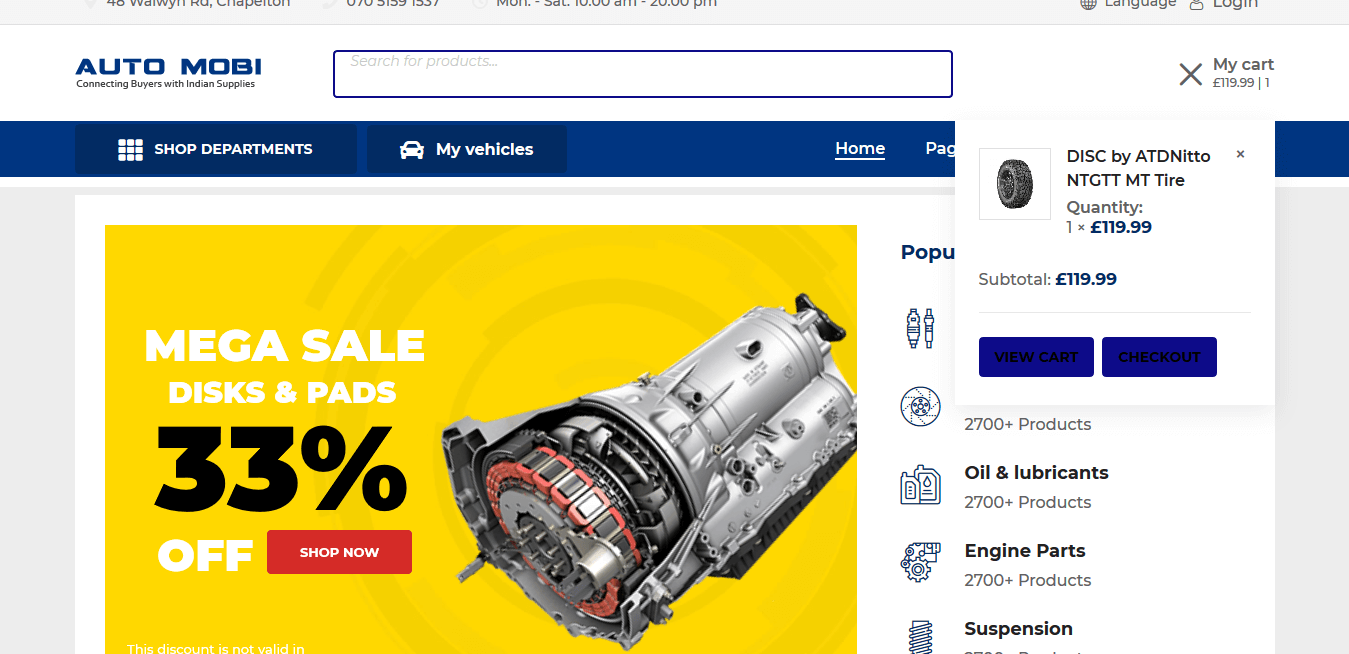1349x654 pixels.
Task: Click the Shop Departments grid icon
Action: (130, 149)
